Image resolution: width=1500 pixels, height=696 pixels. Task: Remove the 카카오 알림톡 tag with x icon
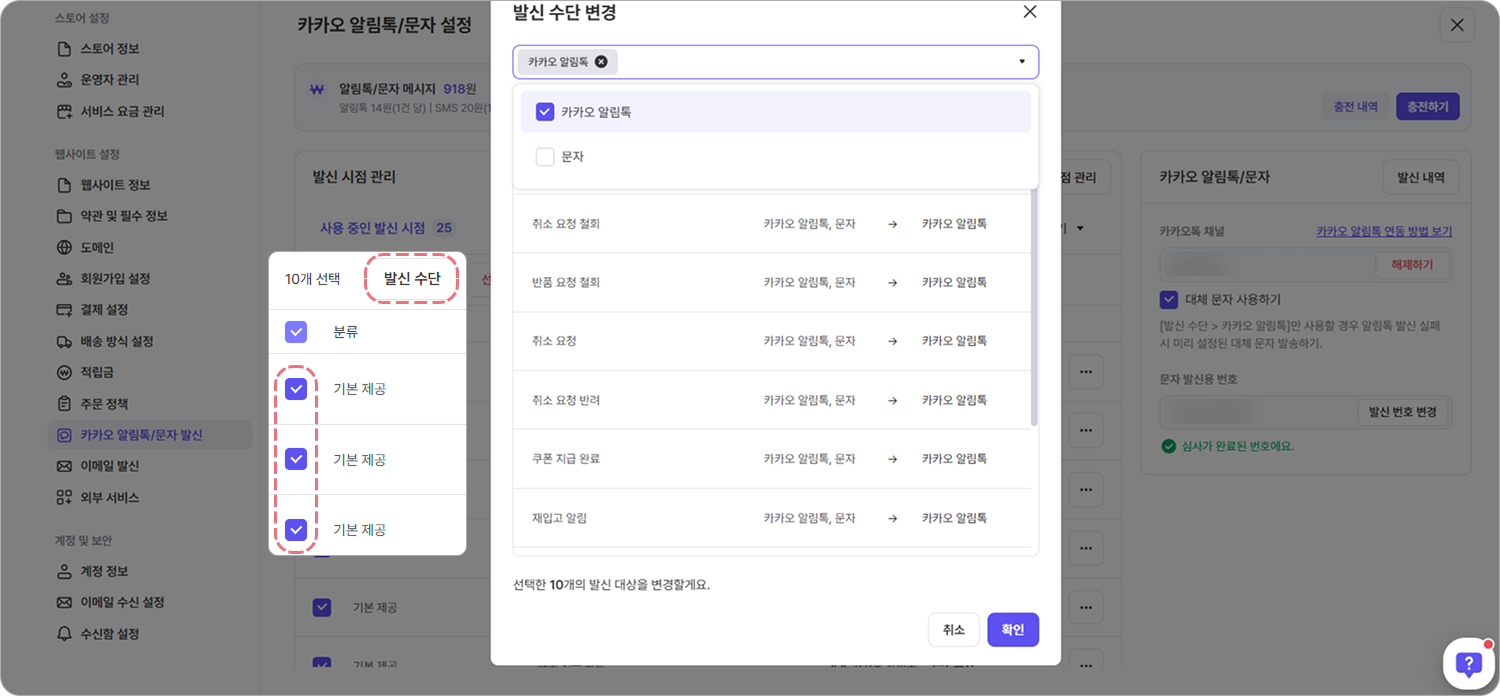[x=601, y=62]
